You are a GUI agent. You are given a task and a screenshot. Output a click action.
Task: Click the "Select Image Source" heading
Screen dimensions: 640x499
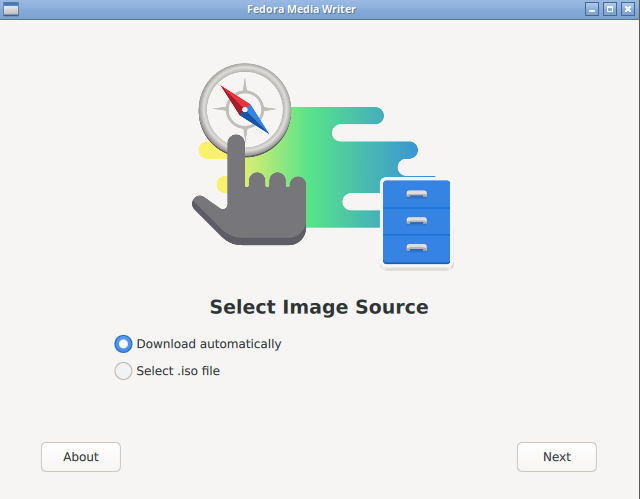pos(319,307)
